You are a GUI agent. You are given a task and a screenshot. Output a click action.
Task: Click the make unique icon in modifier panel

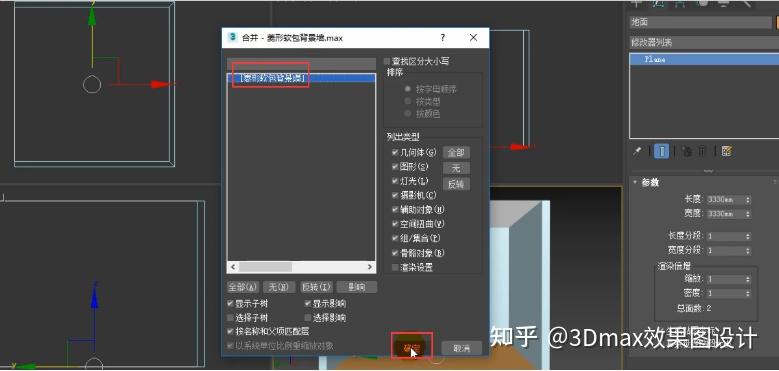tap(687, 151)
